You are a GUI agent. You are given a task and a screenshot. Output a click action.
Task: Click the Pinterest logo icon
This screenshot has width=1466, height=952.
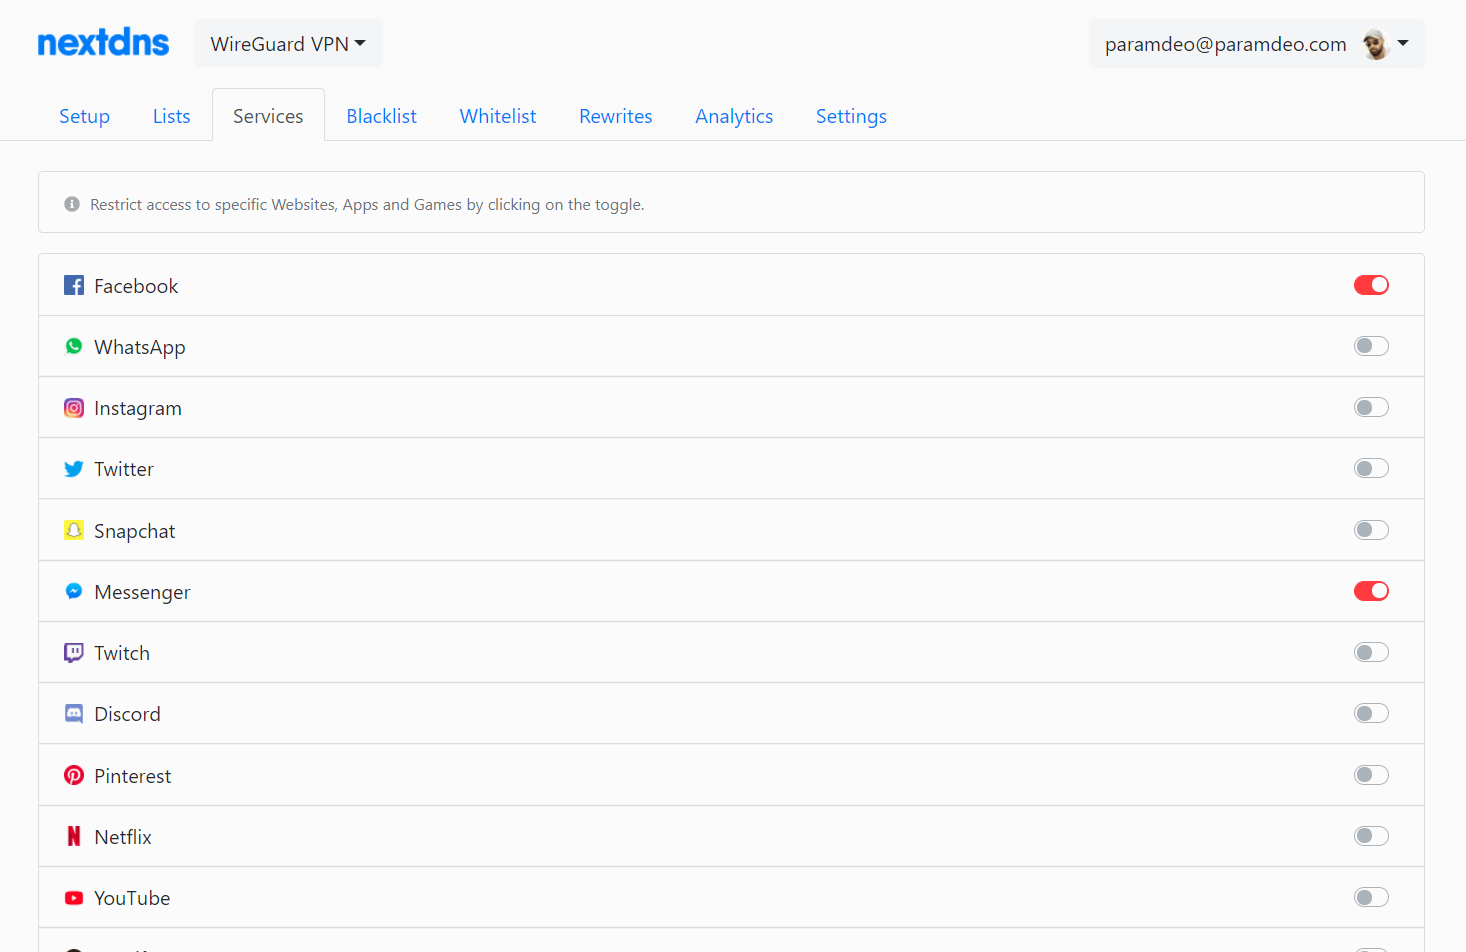[74, 775]
